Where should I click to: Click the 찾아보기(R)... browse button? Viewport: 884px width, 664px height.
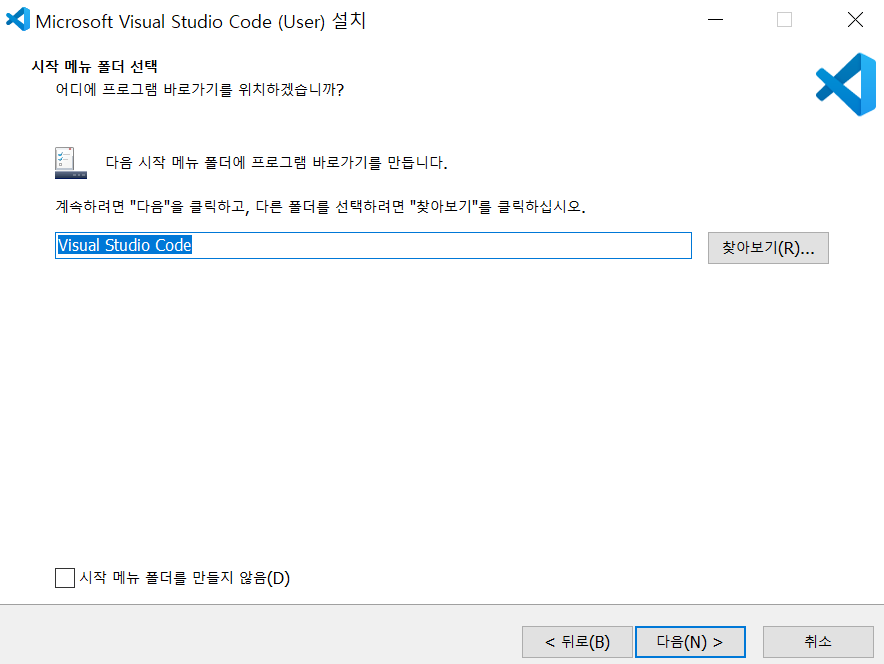click(x=768, y=248)
